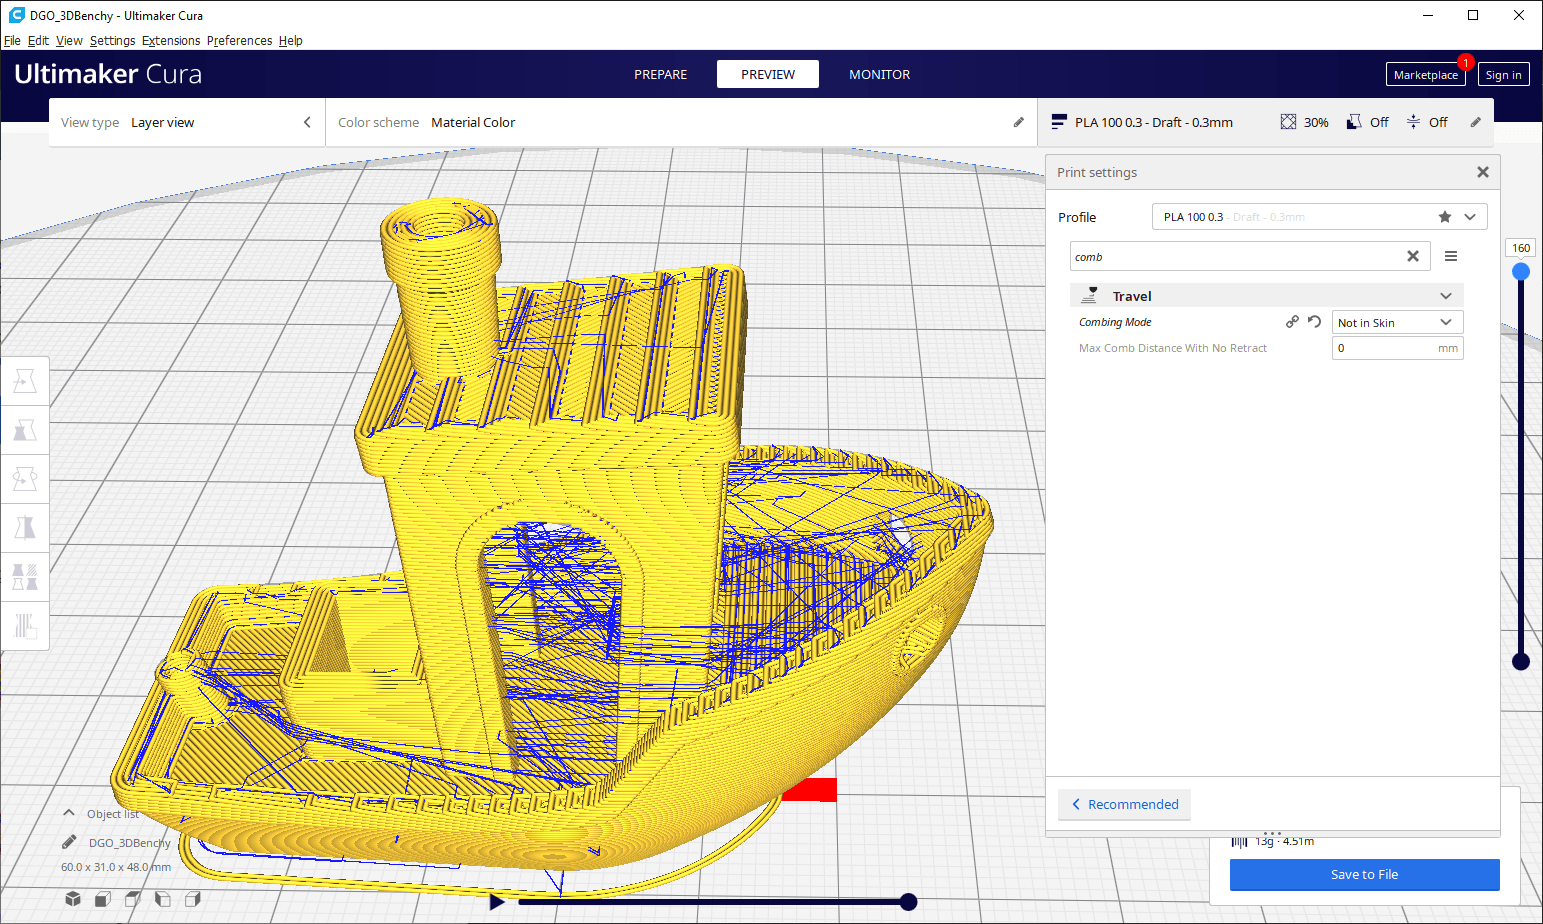
Task: Open the Per Model Settings tool
Action: tap(25, 577)
